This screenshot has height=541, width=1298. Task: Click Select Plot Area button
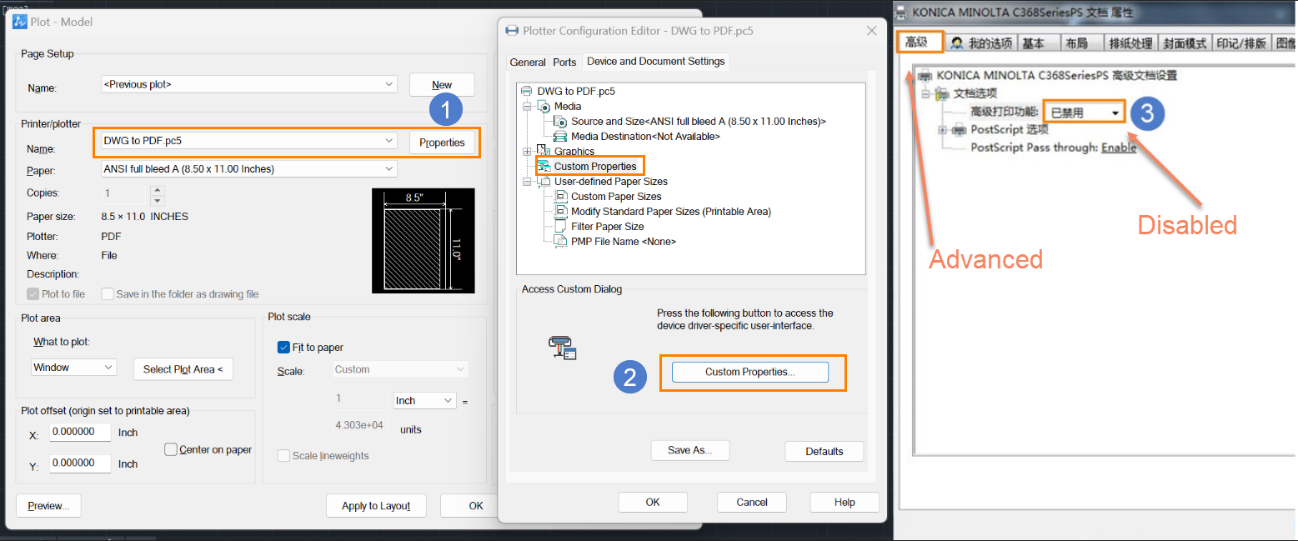(184, 369)
